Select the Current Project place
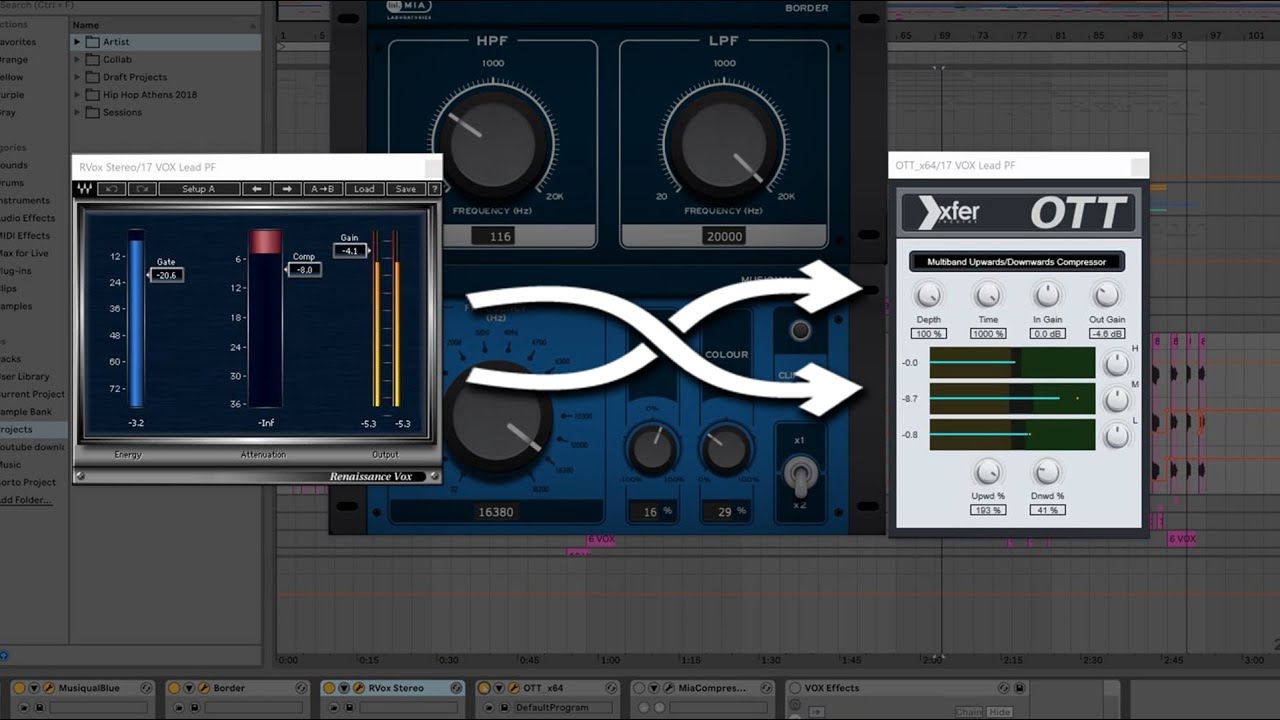 pos(32,394)
